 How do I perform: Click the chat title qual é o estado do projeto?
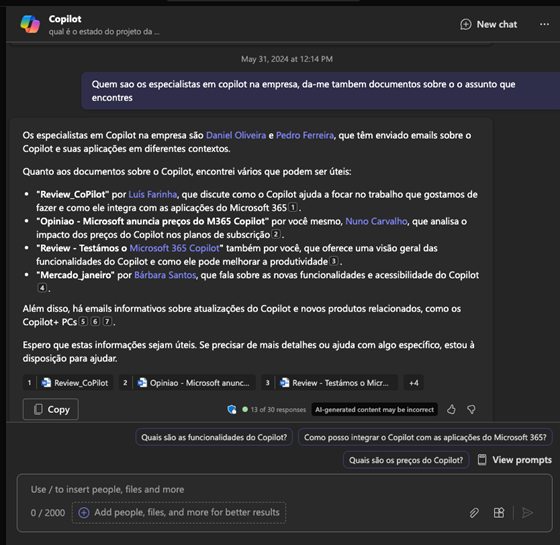coord(104,32)
